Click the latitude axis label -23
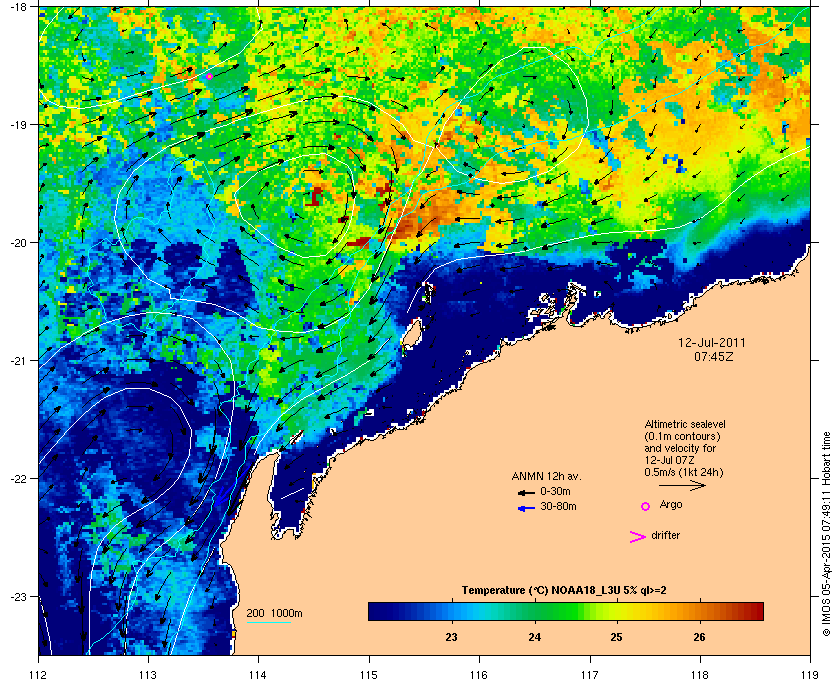 (18, 596)
